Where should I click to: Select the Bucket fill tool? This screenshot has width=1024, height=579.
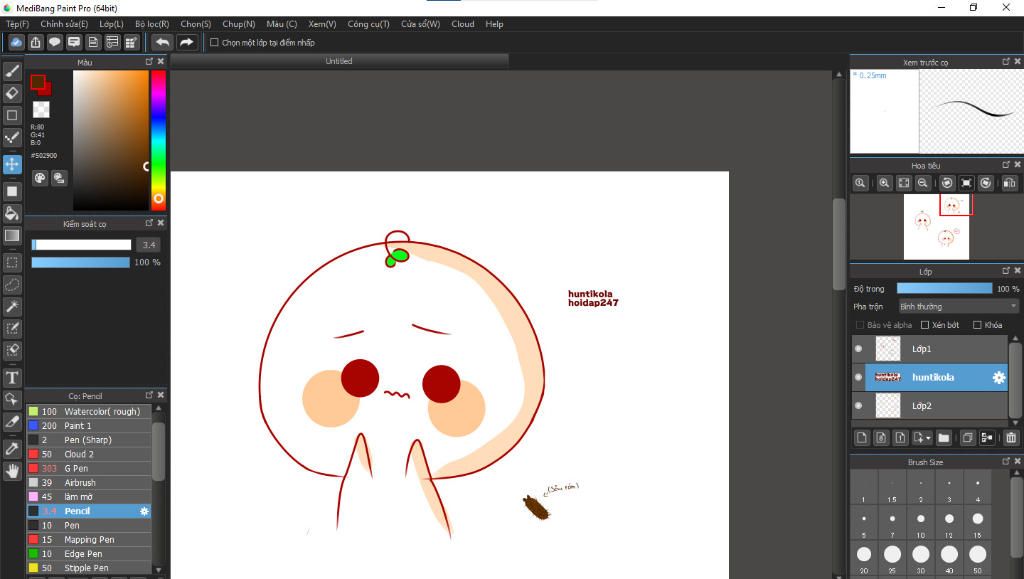(12, 213)
